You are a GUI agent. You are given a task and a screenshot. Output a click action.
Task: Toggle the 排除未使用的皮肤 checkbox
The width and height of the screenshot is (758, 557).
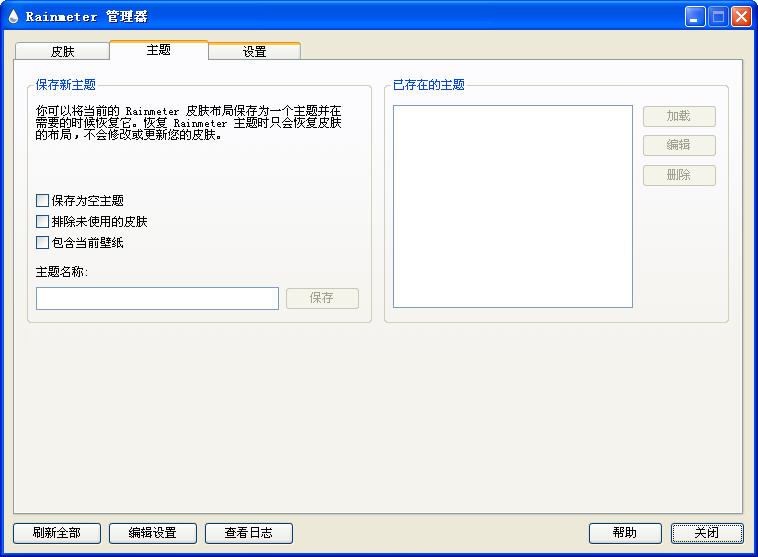coord(42,222)
